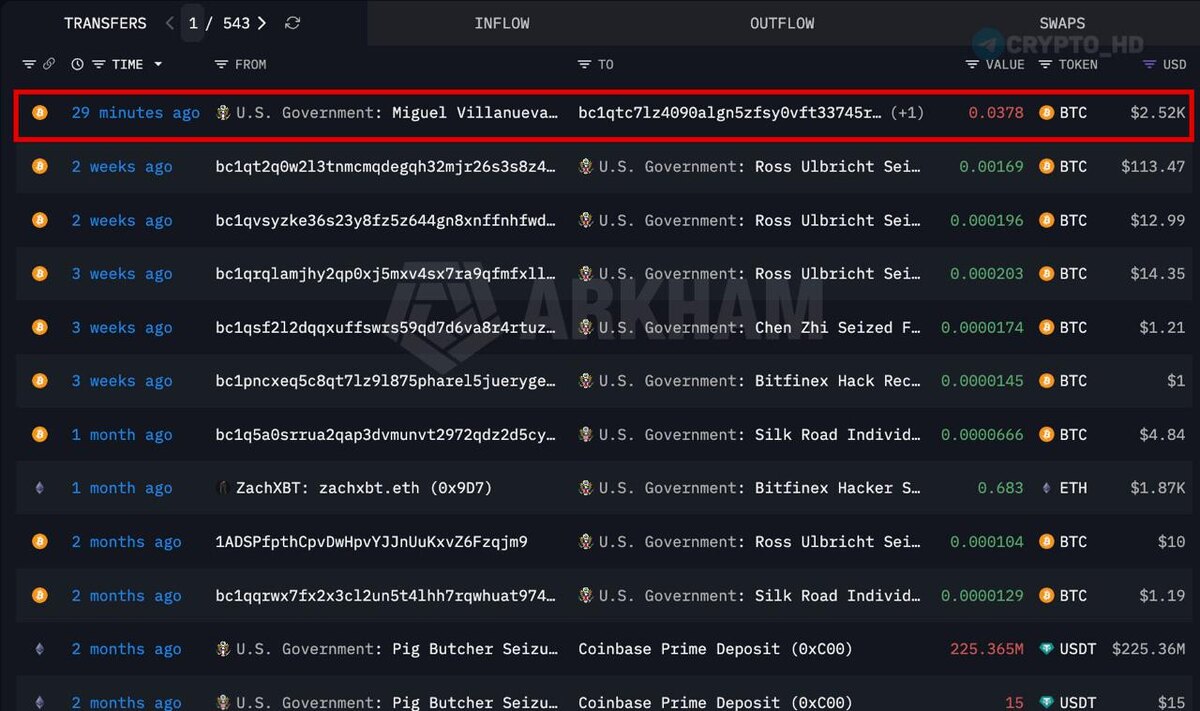This screenshot has width=1200, height=711.
Task: Open sender address bc1pncxeq5c8qt7lz9l875pharel5jueryge
Action: (386, 381)
